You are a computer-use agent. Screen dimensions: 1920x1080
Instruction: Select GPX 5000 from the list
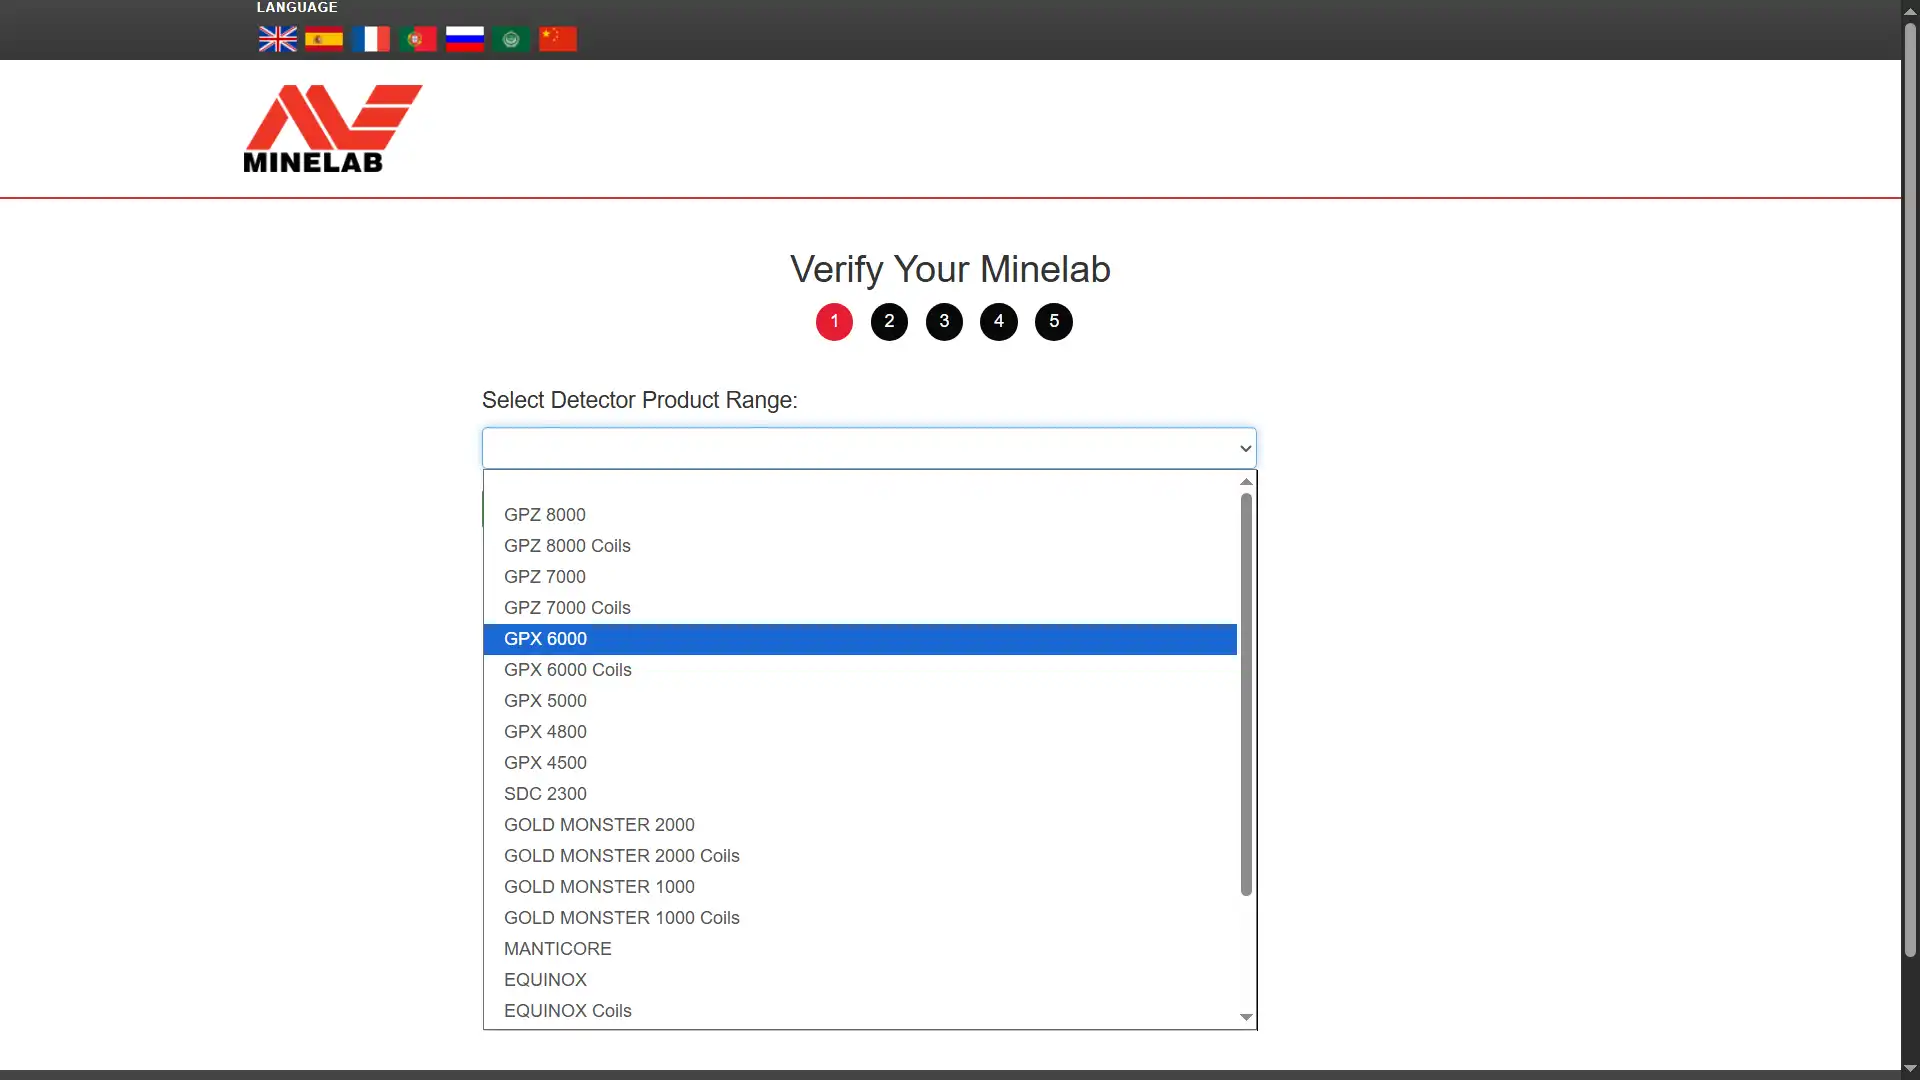click(x=860, y=701)
